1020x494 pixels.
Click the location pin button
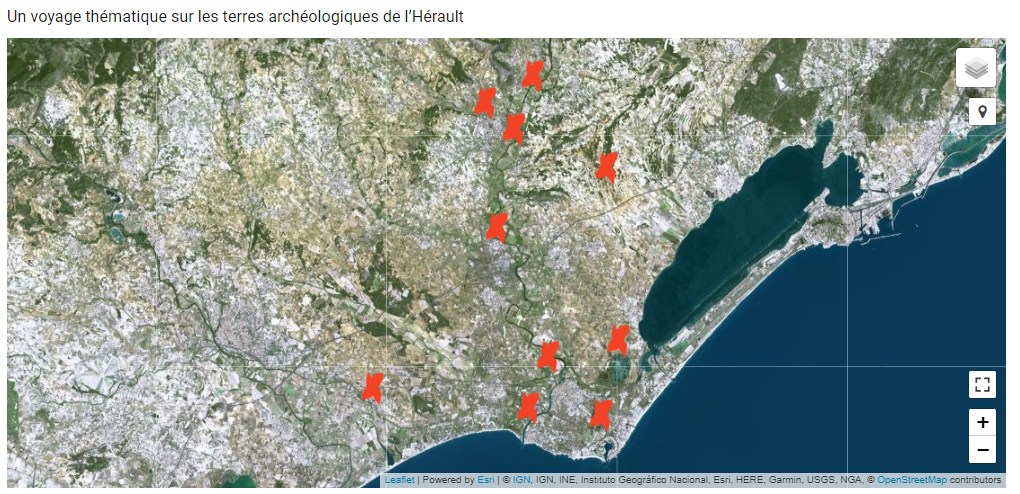(x=982, y=111)
